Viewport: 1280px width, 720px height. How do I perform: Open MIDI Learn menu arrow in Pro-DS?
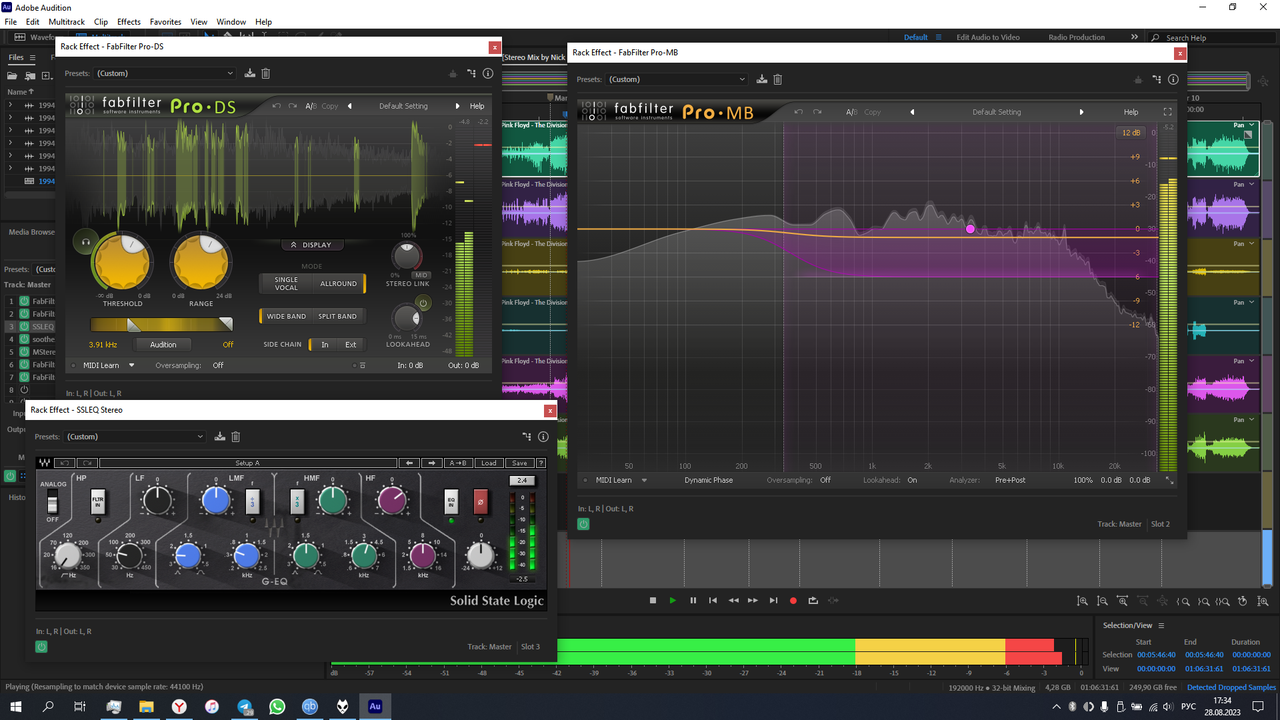coord(132,365)
